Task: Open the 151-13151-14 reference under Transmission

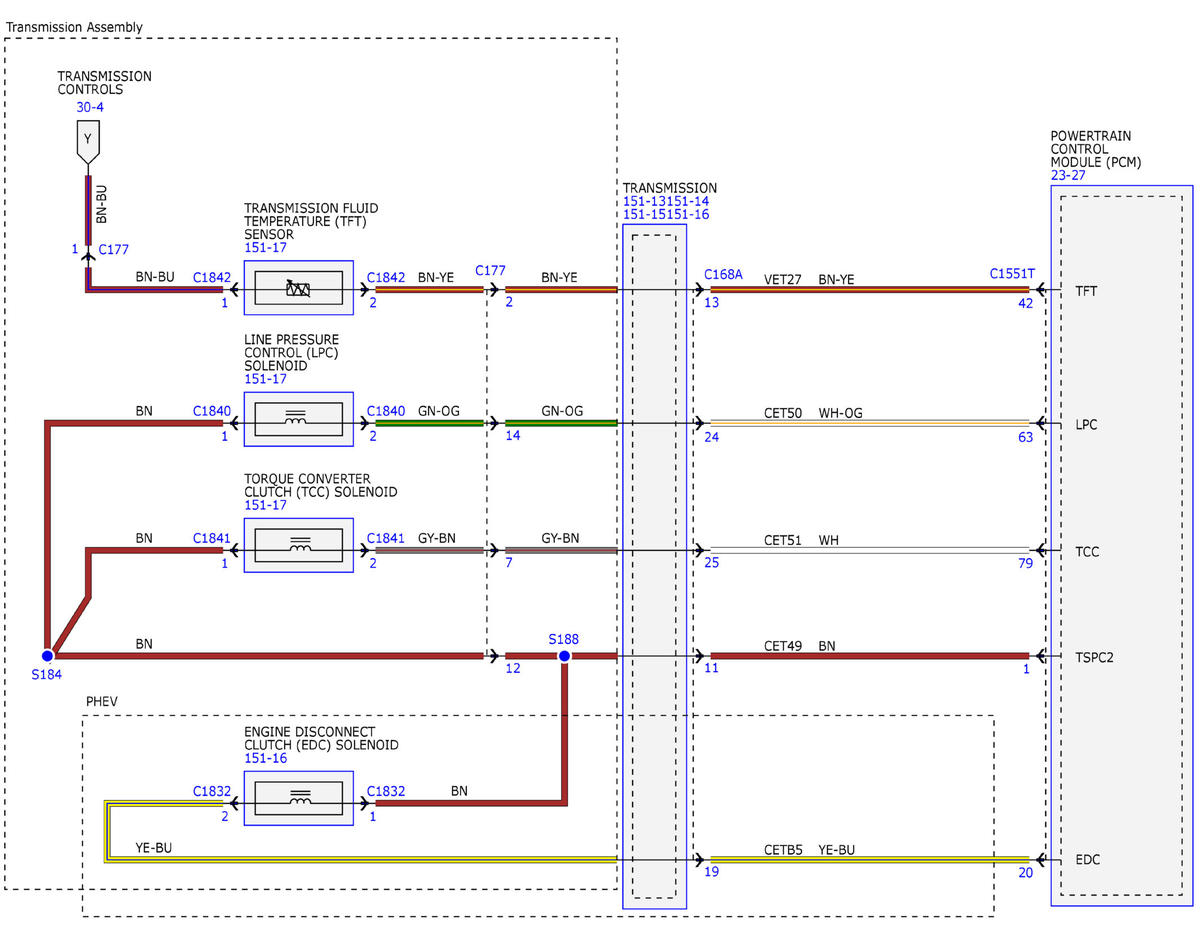Action: pos(666,201)
